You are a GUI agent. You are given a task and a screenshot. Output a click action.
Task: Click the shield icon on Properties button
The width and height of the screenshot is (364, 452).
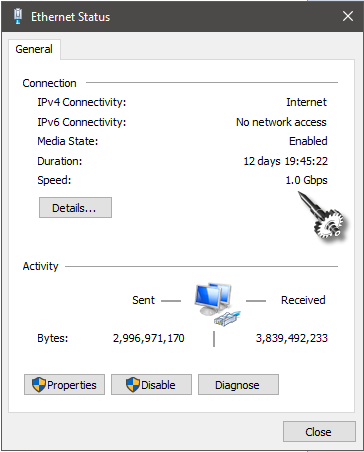39,384
